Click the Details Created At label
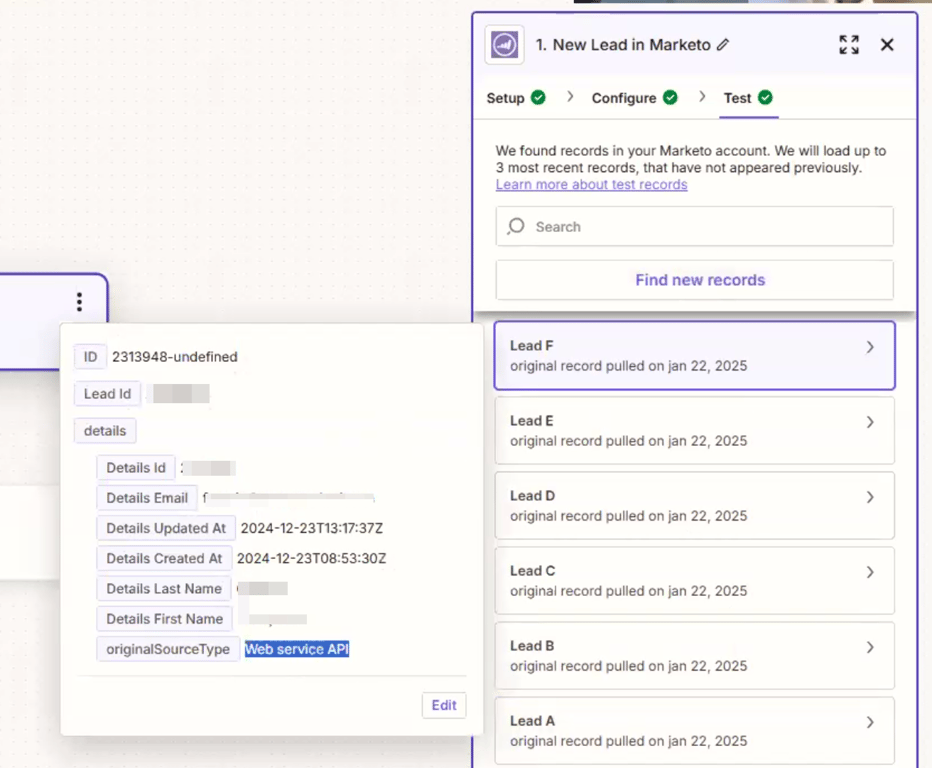The width and height of the screenshot is (932, 768). tap(164, 559)
